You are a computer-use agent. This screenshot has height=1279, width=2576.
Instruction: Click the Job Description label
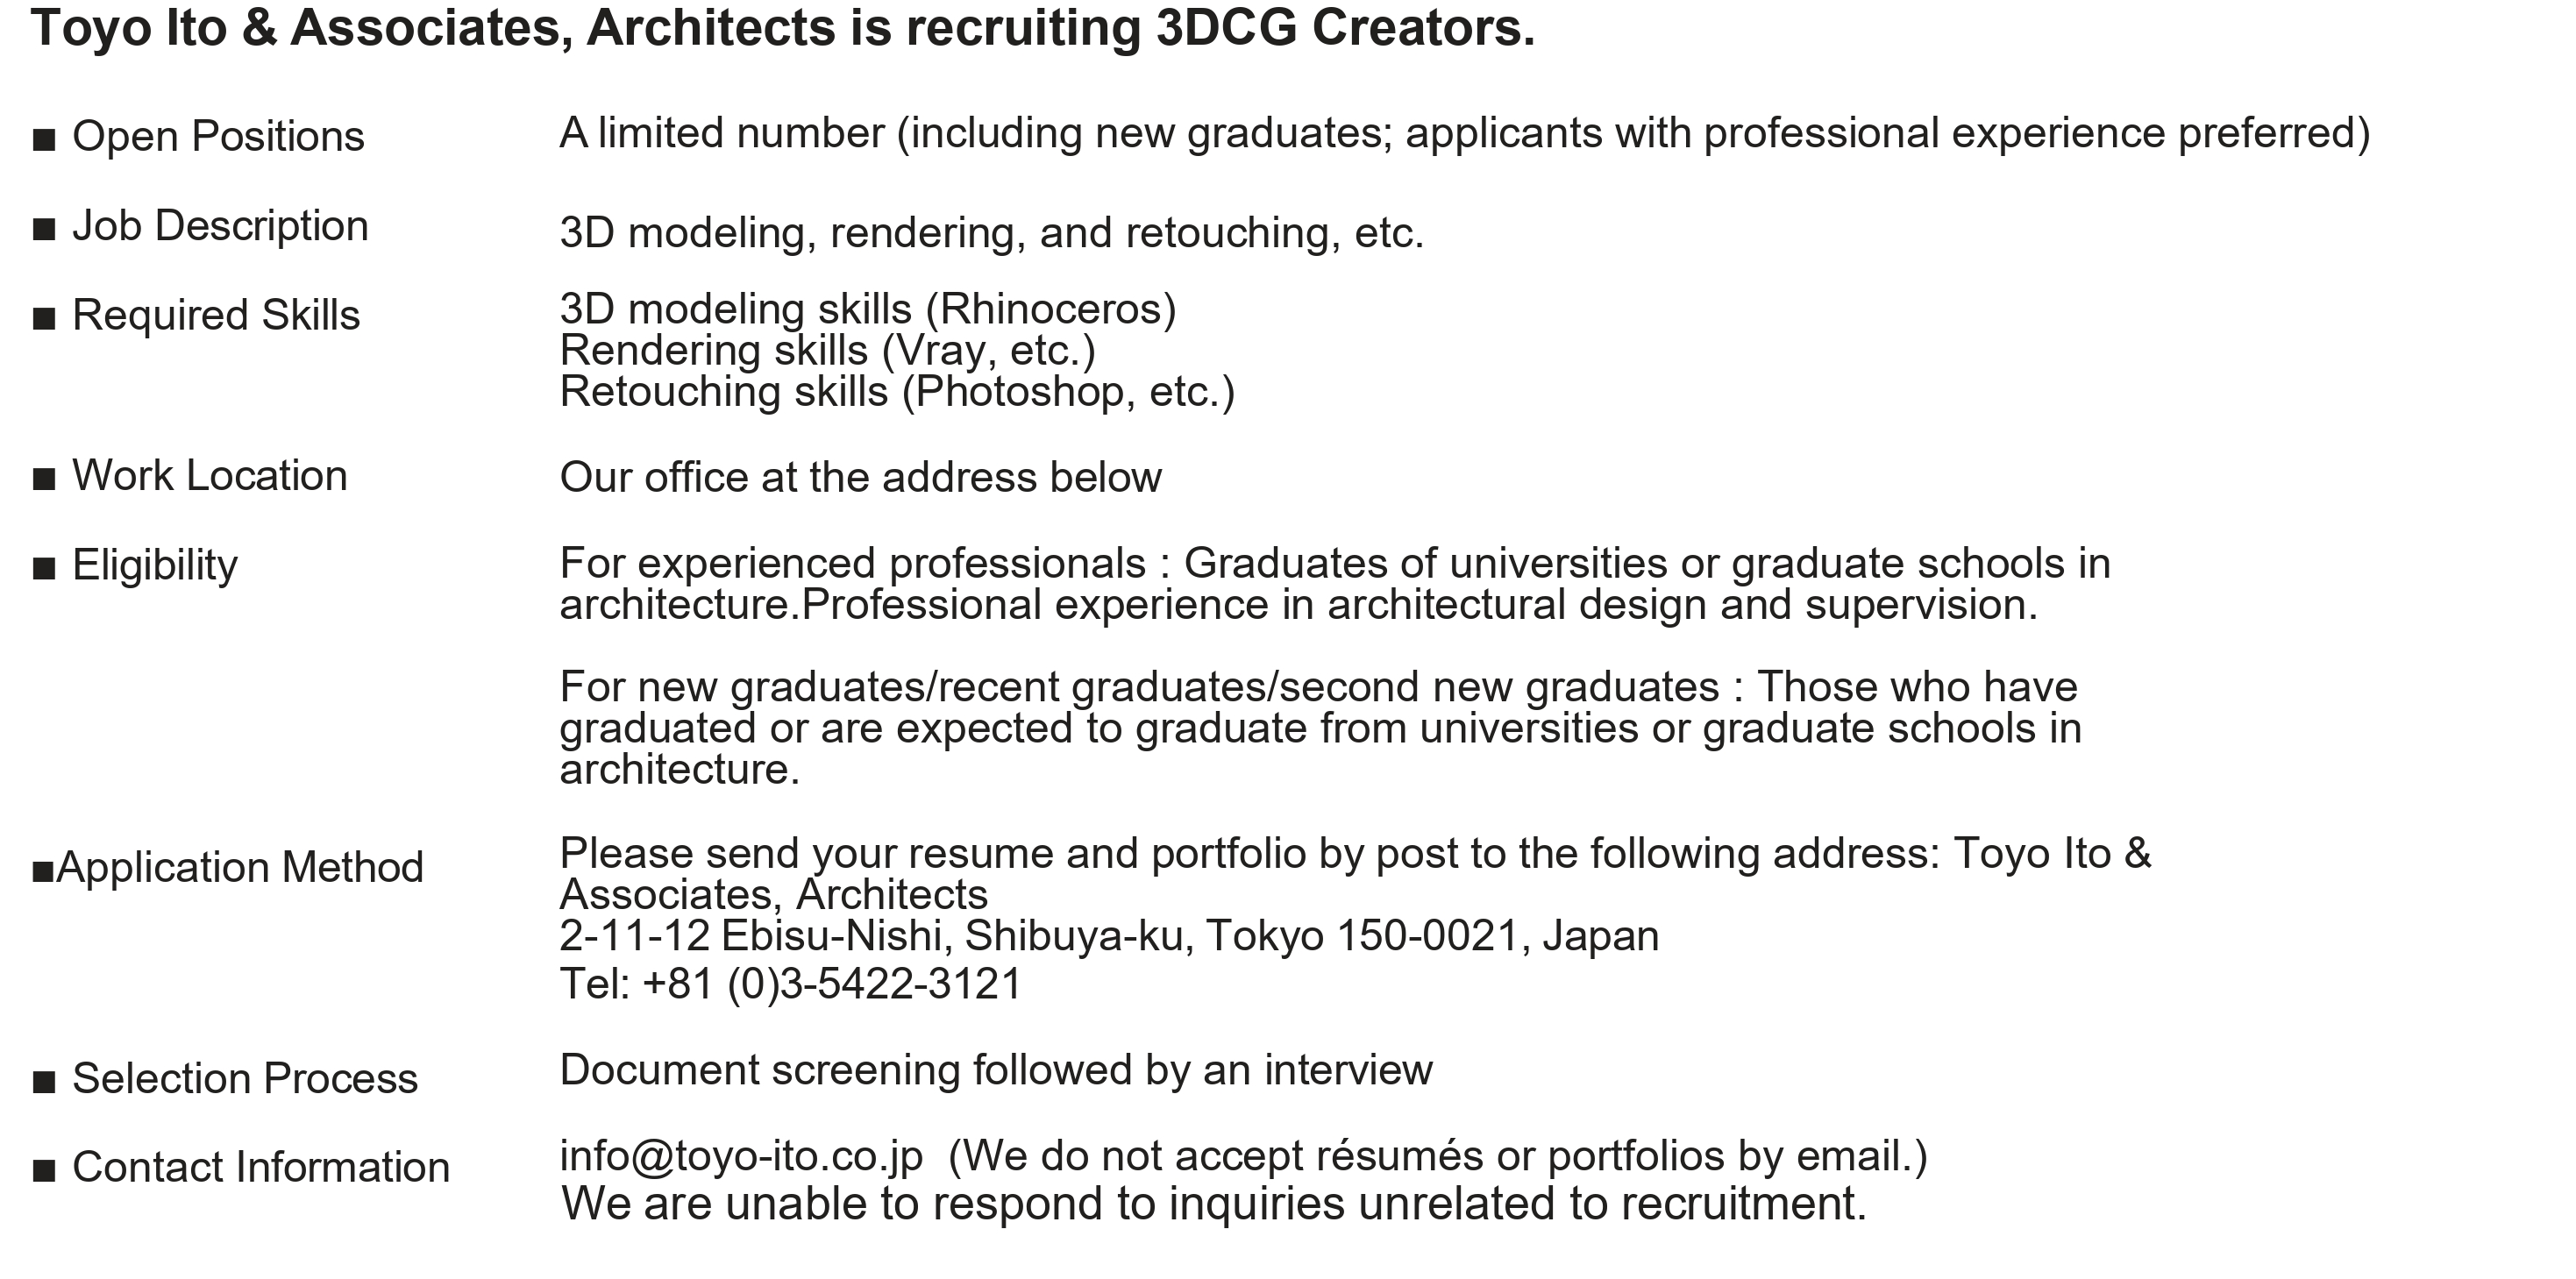(x=220, y=226)
